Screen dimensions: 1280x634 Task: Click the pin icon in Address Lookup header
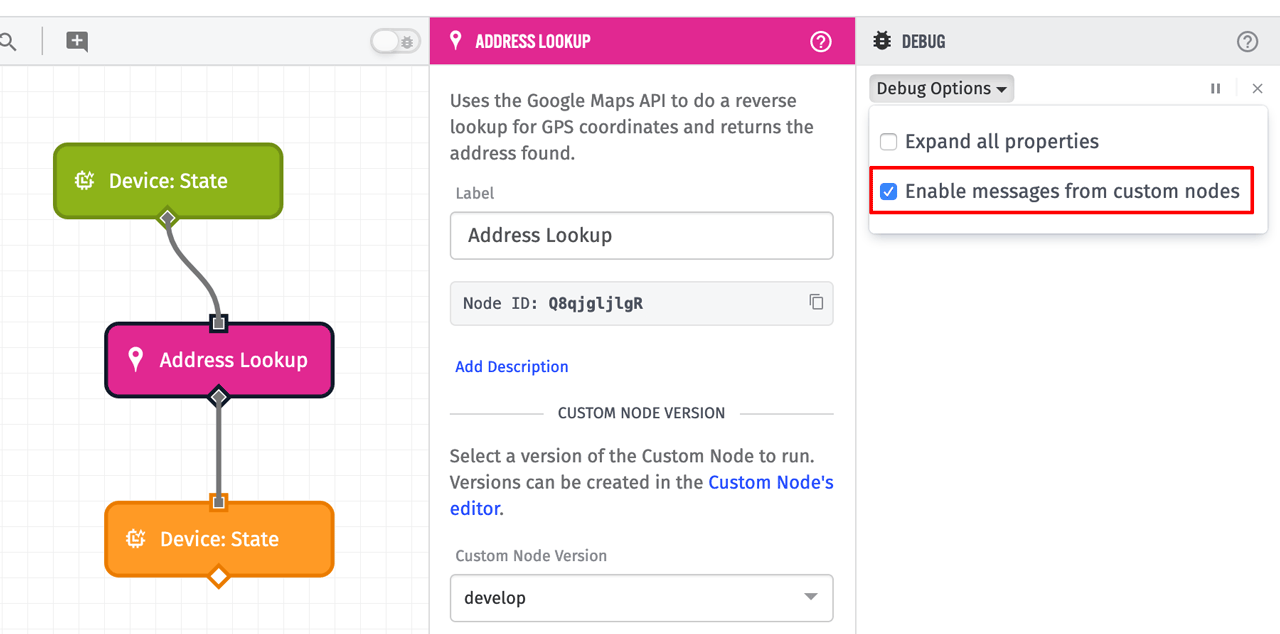(x=457, y=40)
